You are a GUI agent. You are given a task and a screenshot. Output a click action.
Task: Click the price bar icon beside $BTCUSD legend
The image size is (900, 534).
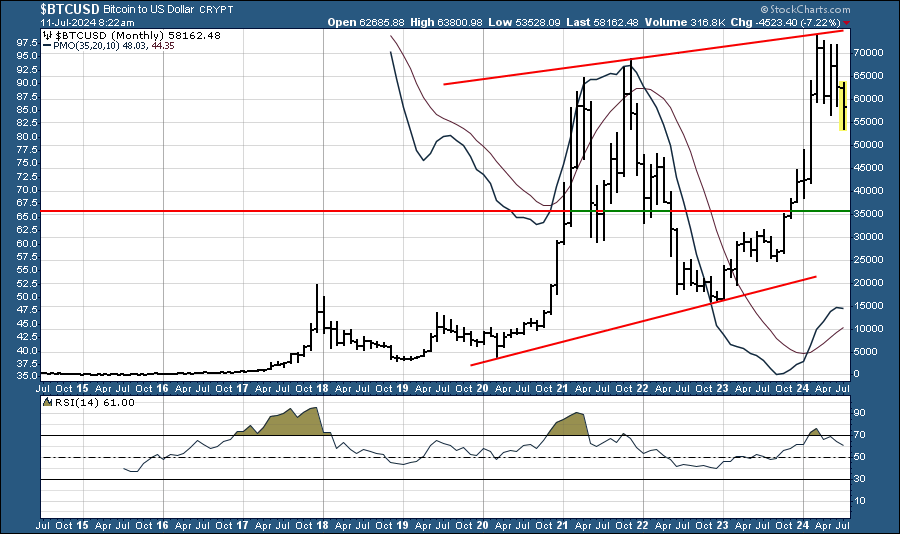(x=47, y=37)
